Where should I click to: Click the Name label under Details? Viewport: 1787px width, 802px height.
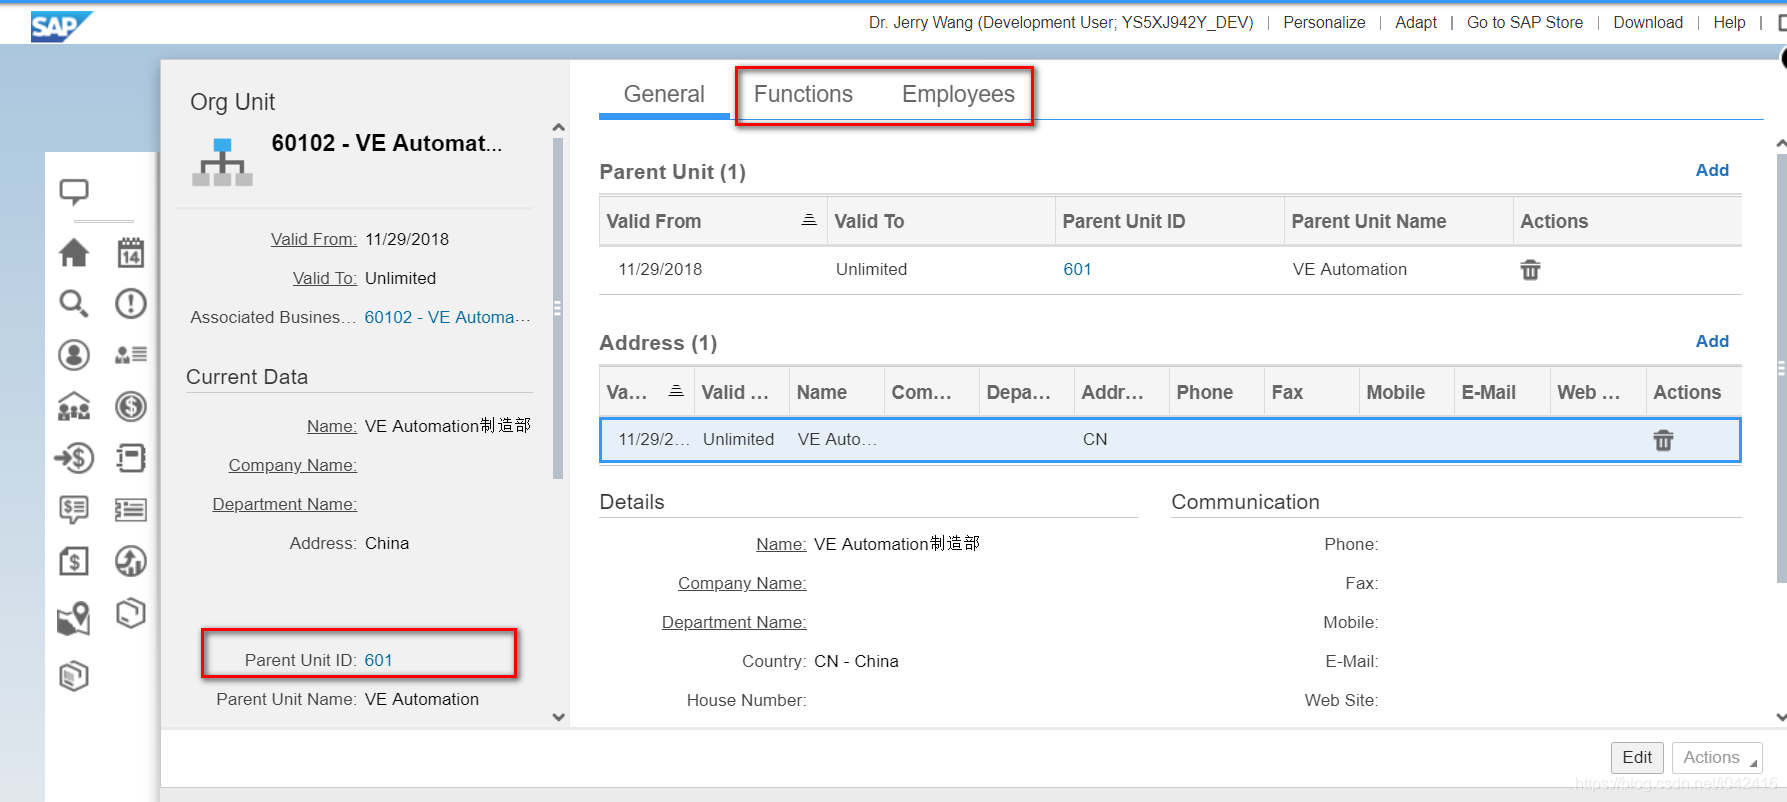click(781, 544)
